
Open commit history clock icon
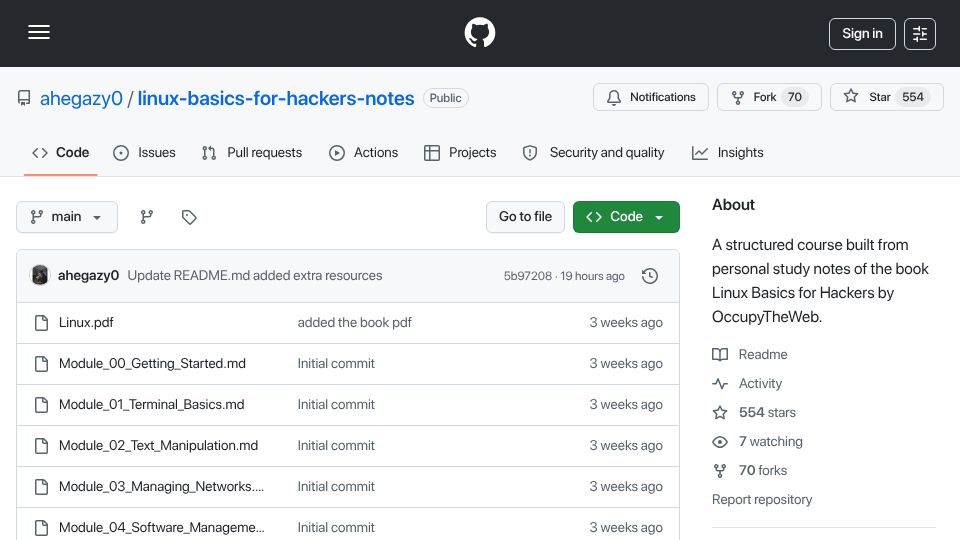(650, 276)
